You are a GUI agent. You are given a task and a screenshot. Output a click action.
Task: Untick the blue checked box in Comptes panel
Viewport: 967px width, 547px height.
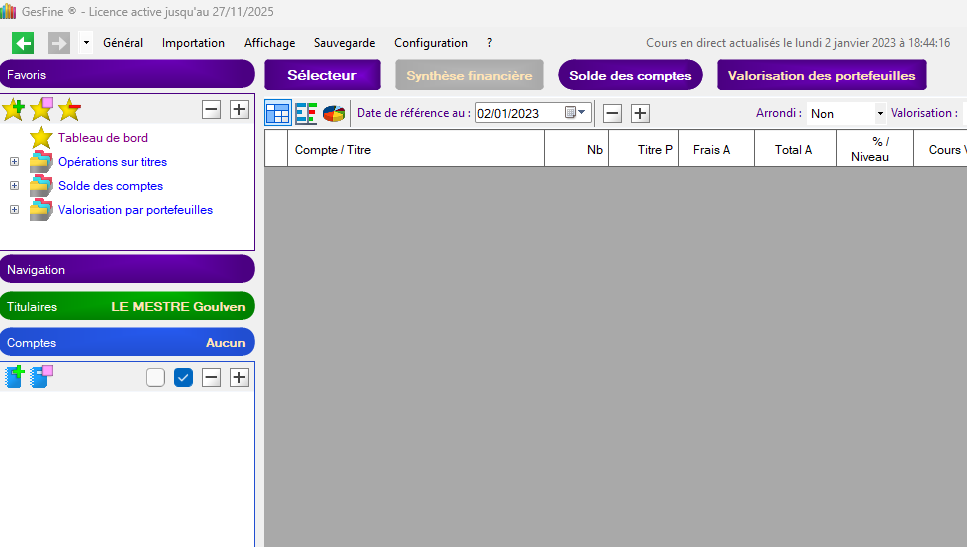tap(183, 377)
